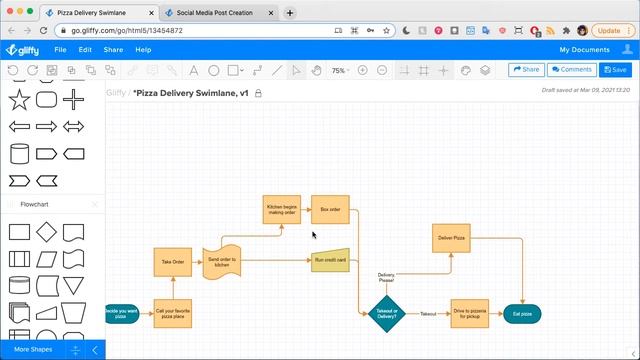
Task: Reload the page in the browser
Action: (43, 31)
